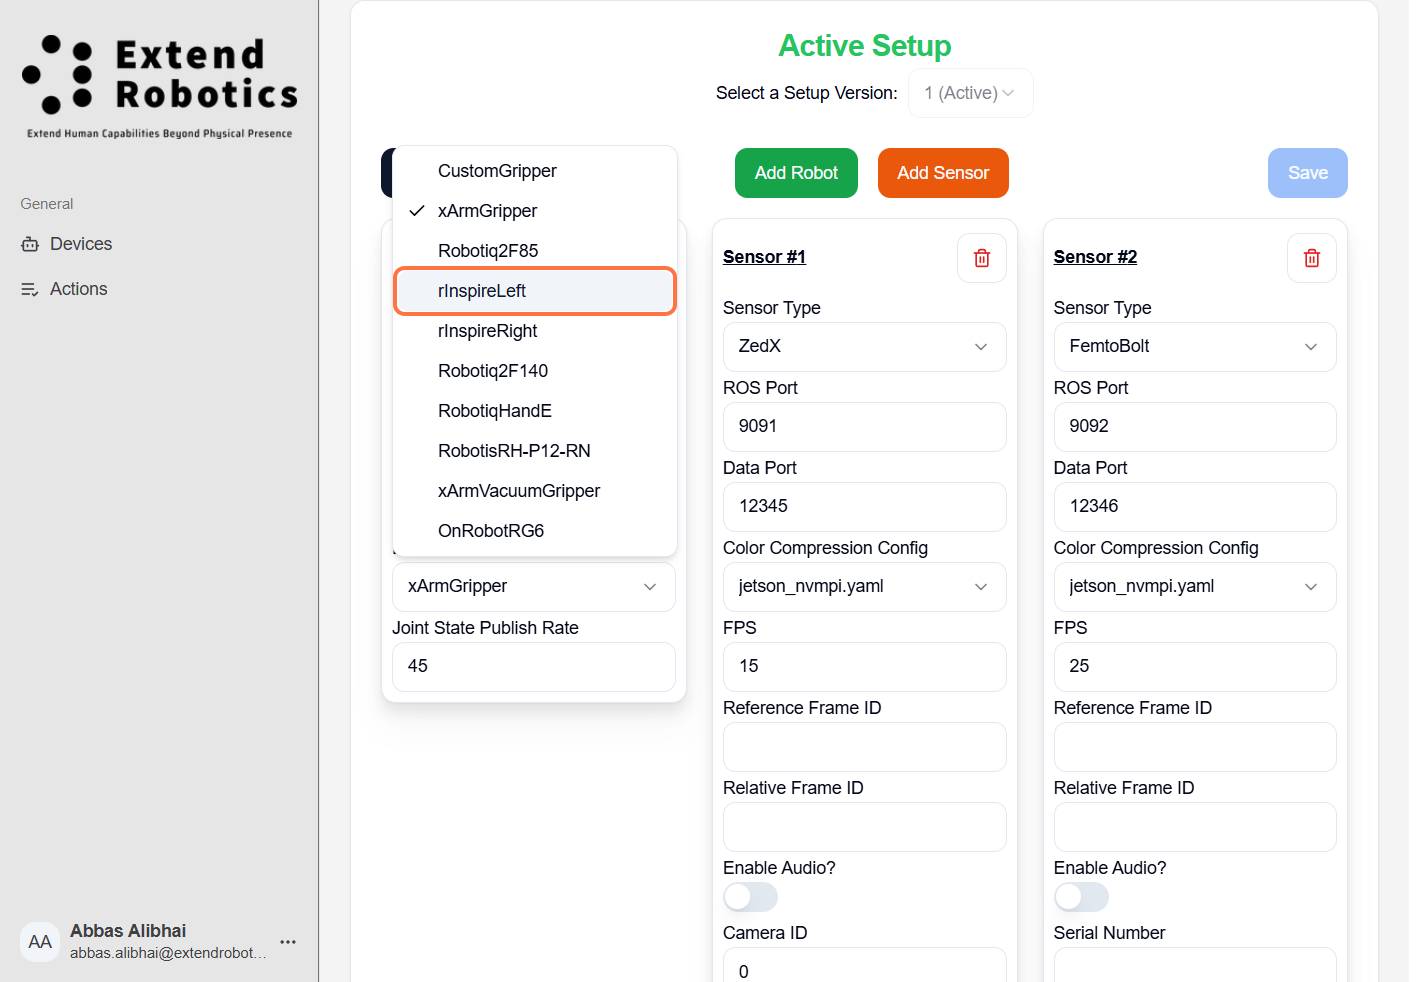
Task: Toggle Enable Audio for Sensor #1
Action: click(750, 897)
